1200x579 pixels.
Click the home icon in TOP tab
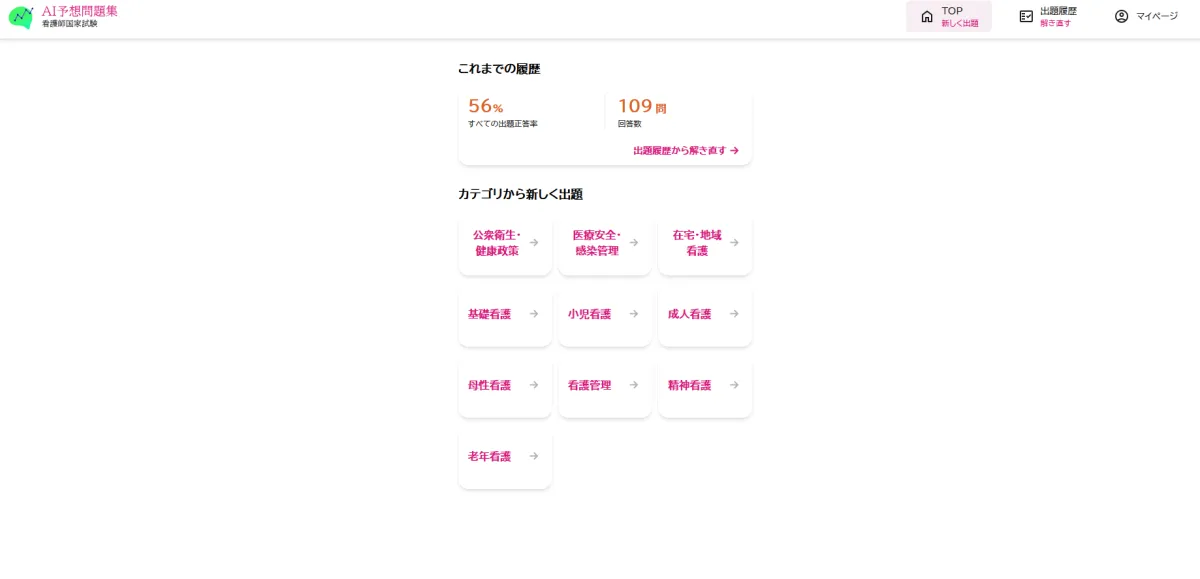coord(926,16)
